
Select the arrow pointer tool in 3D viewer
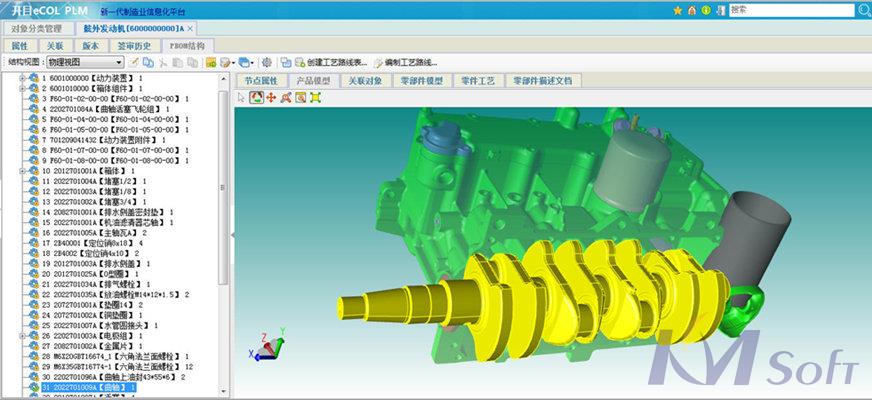click(x=241, y=98)
